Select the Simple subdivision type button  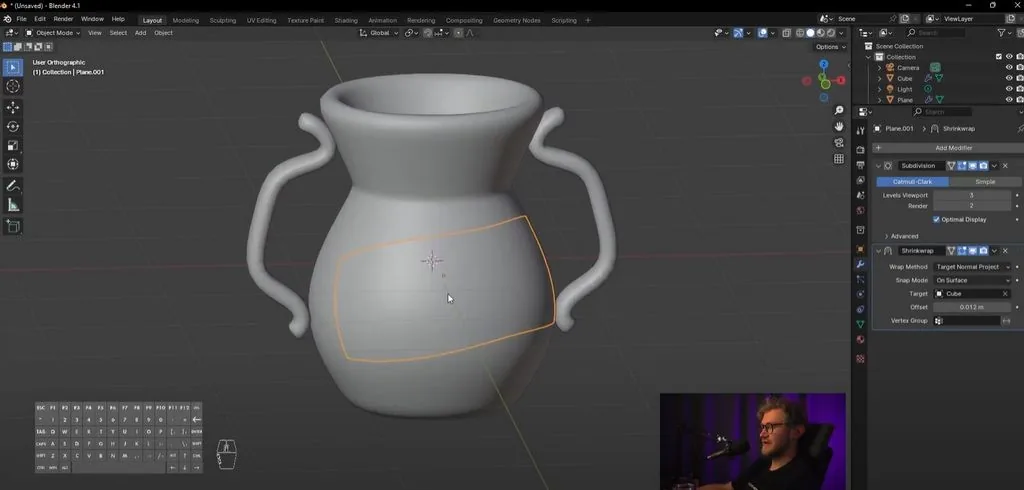985,182
